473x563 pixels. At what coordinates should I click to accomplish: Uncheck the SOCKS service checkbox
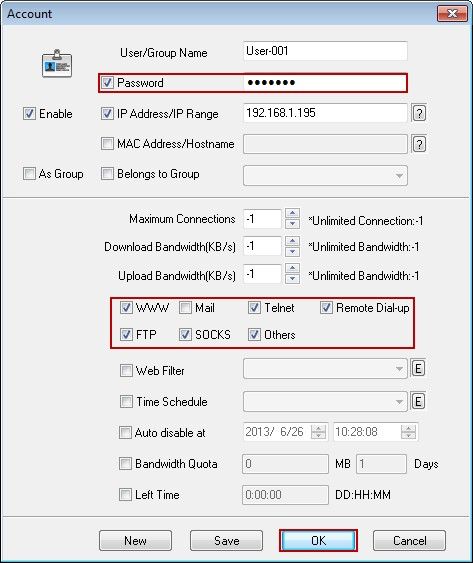click(x=185, y=335)
